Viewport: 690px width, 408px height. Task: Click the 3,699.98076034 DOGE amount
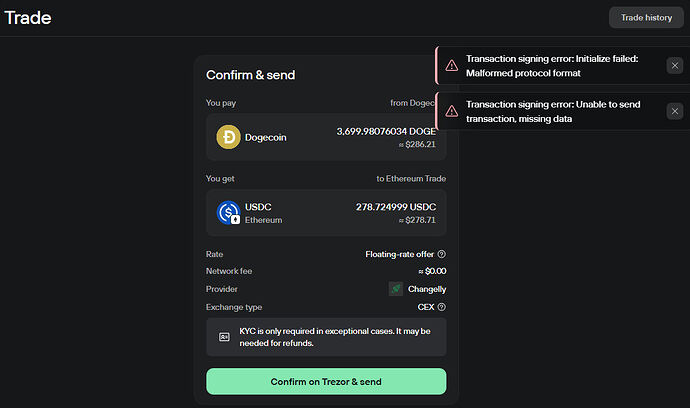386,131
